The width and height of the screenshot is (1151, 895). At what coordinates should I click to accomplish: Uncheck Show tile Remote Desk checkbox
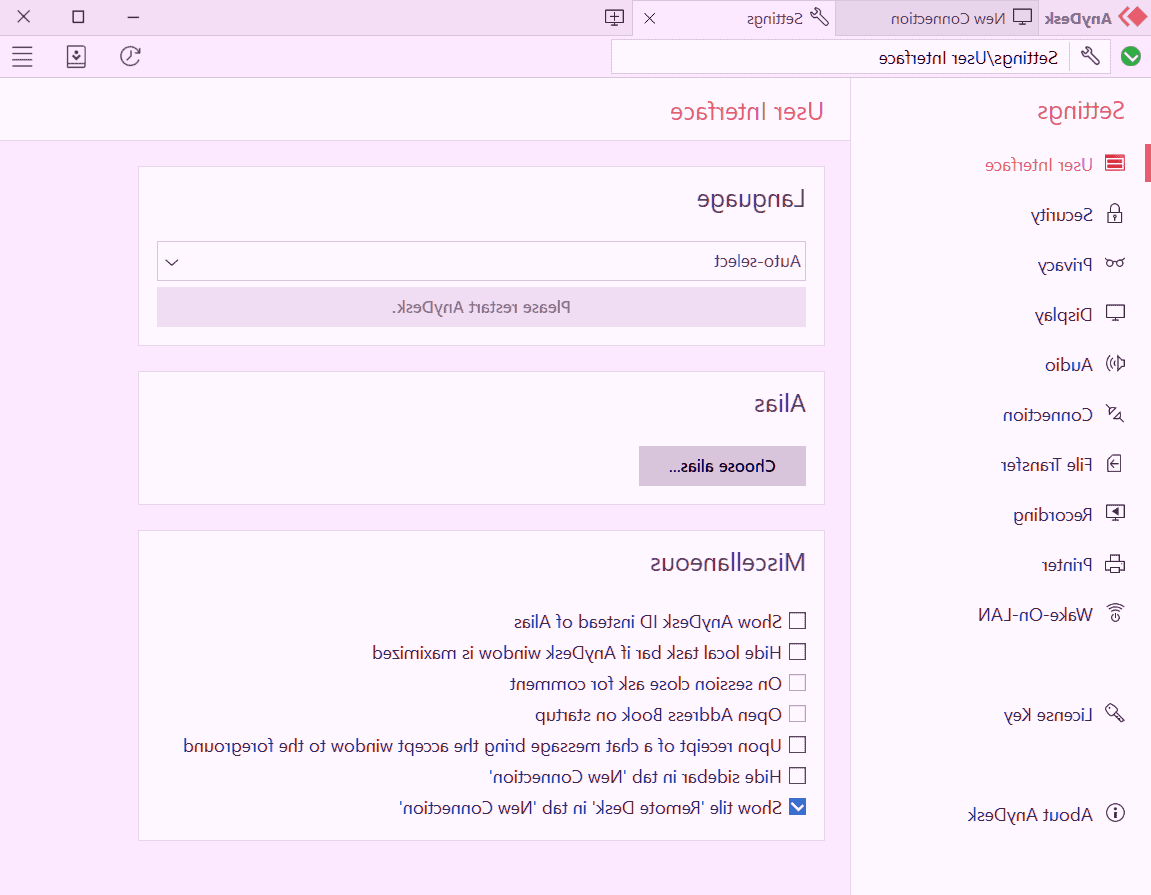coord(797,807)
